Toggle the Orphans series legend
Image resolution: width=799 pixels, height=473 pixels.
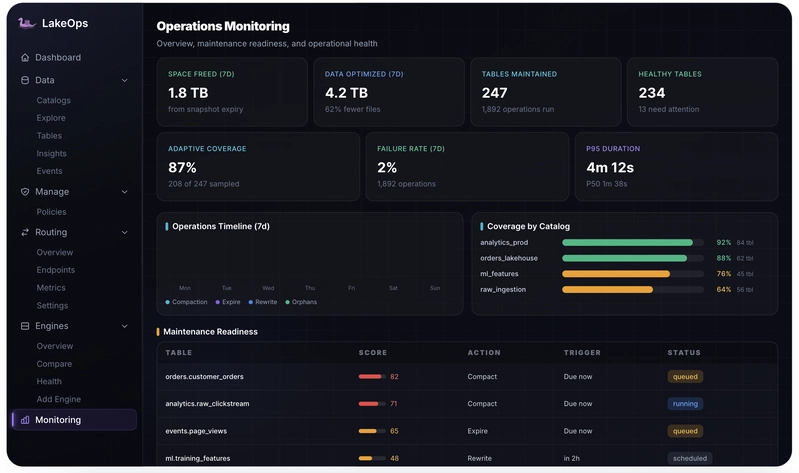[301, 302]
